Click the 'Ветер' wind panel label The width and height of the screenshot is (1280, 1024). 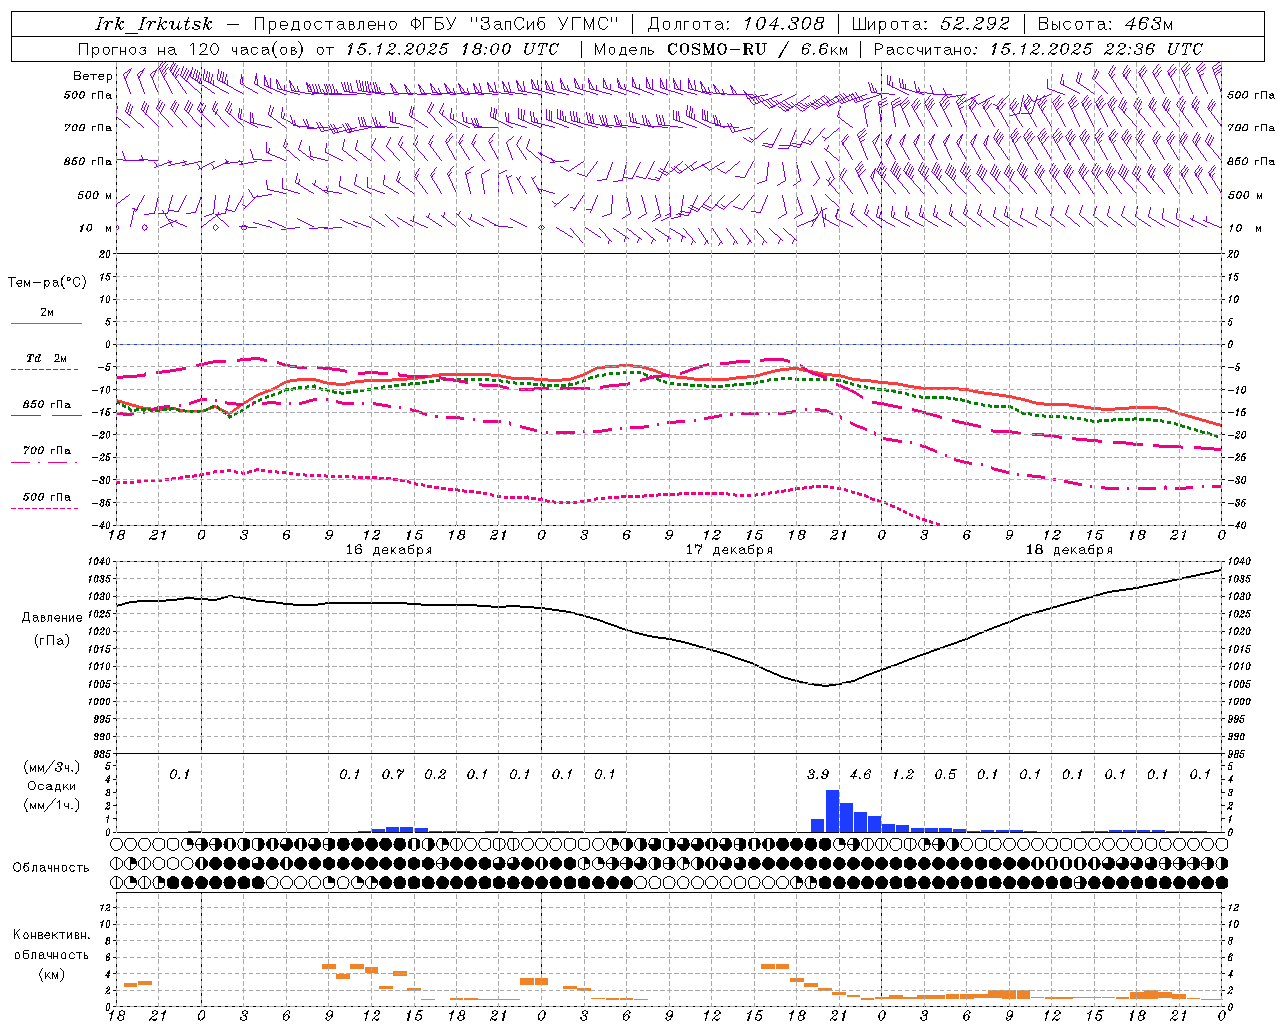point(93,76)
